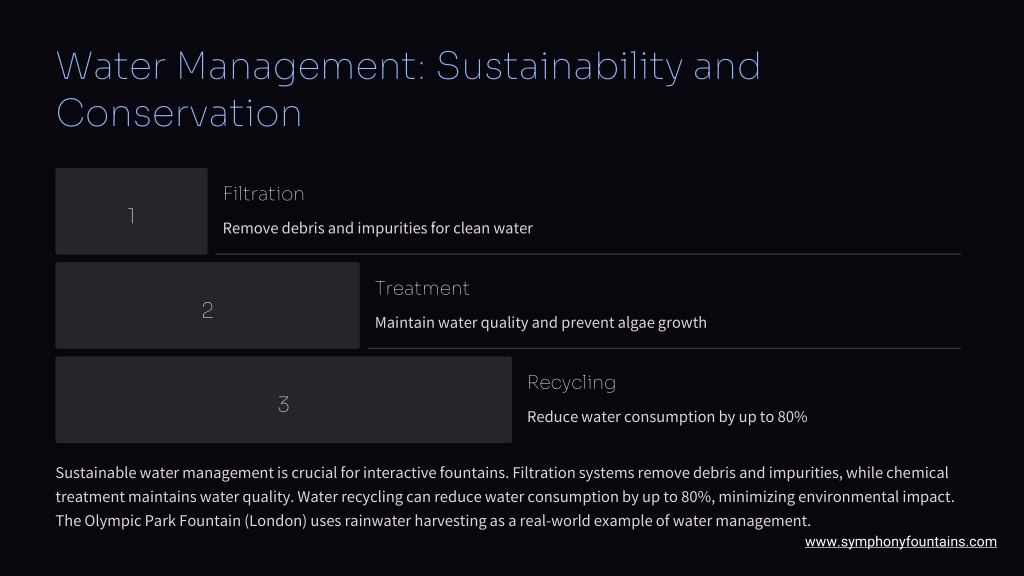Click the word 'Conservation' in the title
The height and width of the screenshot is (576, 1024).
coord(179,114)
